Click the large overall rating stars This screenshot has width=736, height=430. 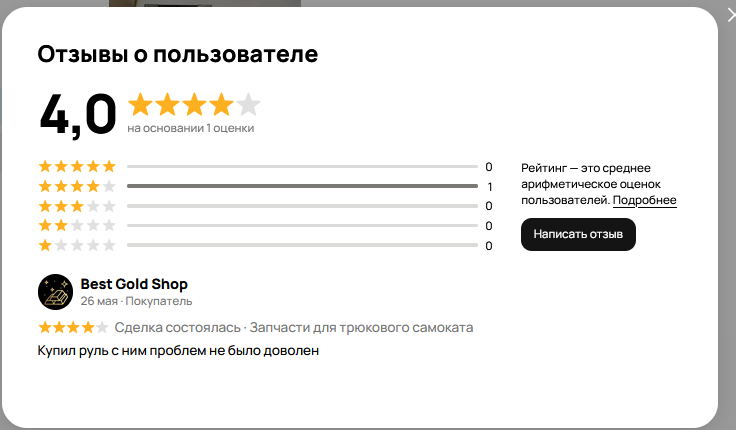click(x=194, y=104)
